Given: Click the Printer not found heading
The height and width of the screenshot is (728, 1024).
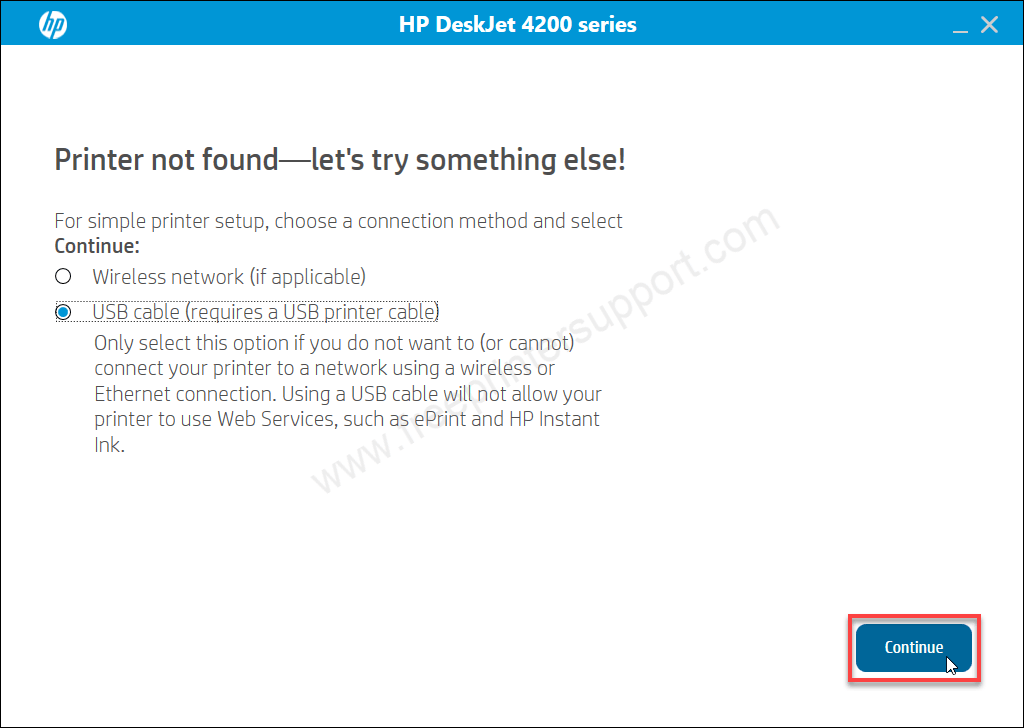Looking at the screenshot, I should pyautogui.click(x=340, y=160).
